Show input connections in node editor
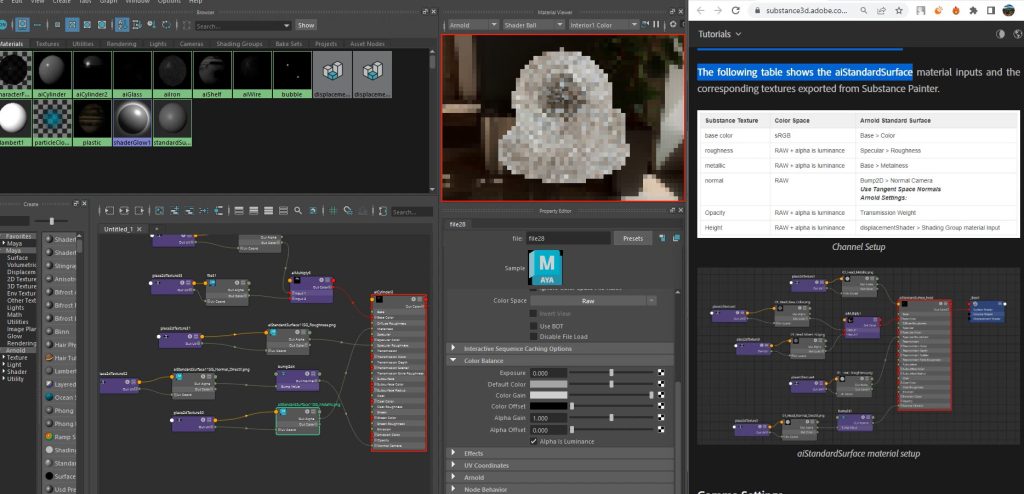 coord(108,211)
